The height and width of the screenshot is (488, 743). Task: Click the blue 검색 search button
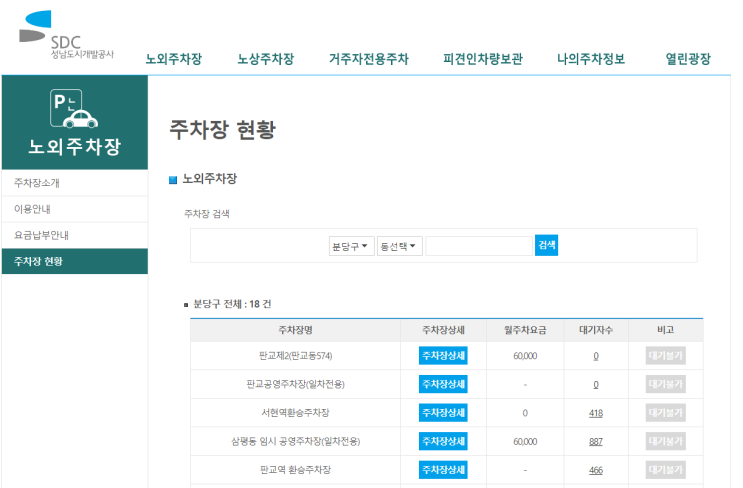click(546, 245)
